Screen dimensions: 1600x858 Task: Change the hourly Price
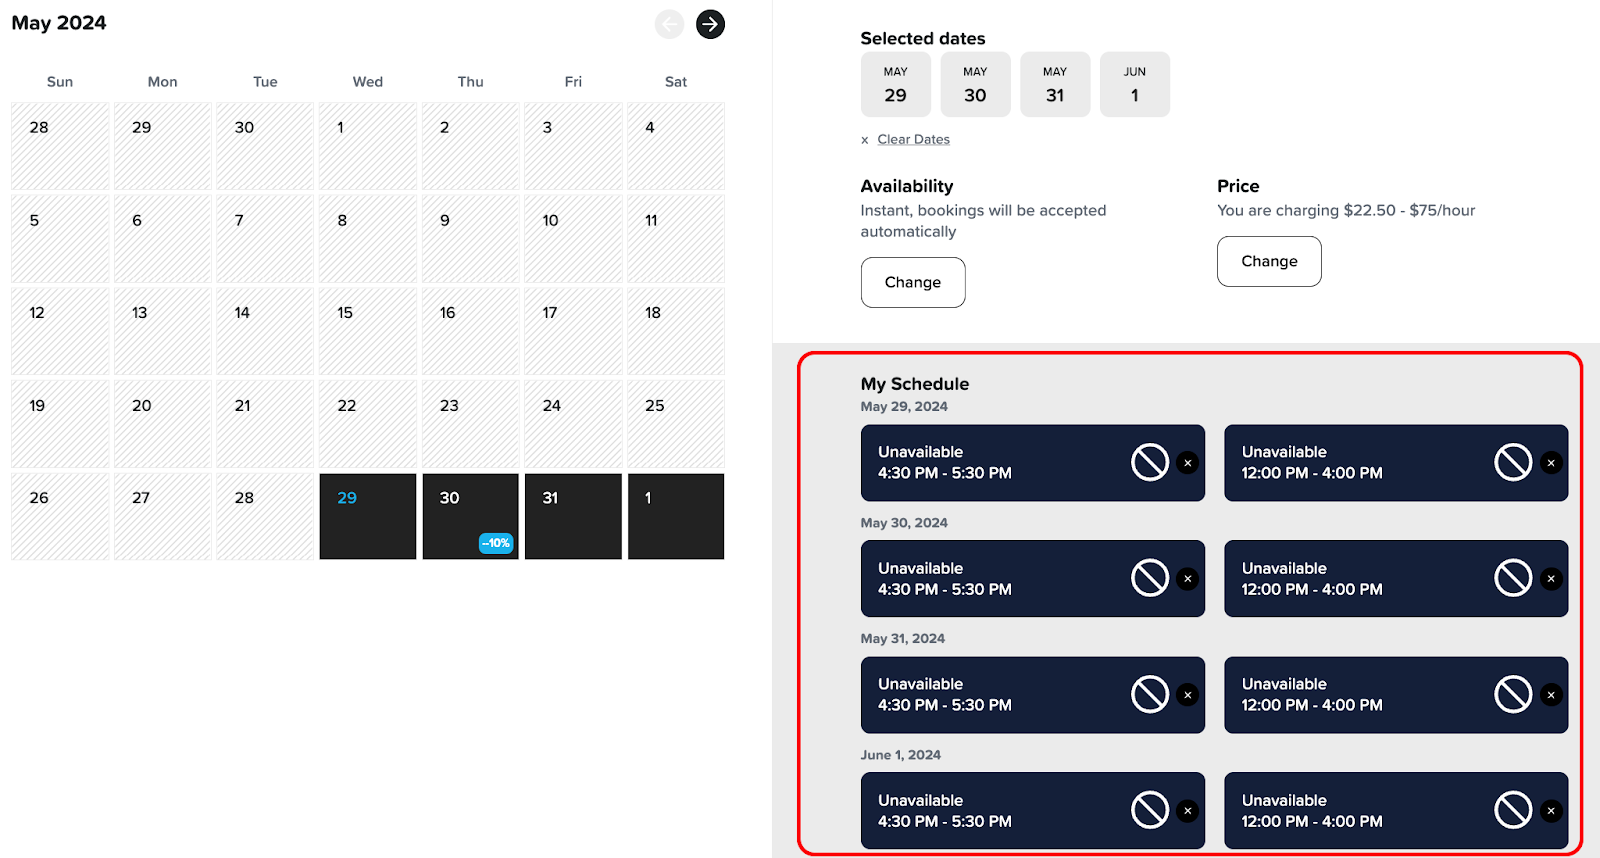tap(1268, 261)
